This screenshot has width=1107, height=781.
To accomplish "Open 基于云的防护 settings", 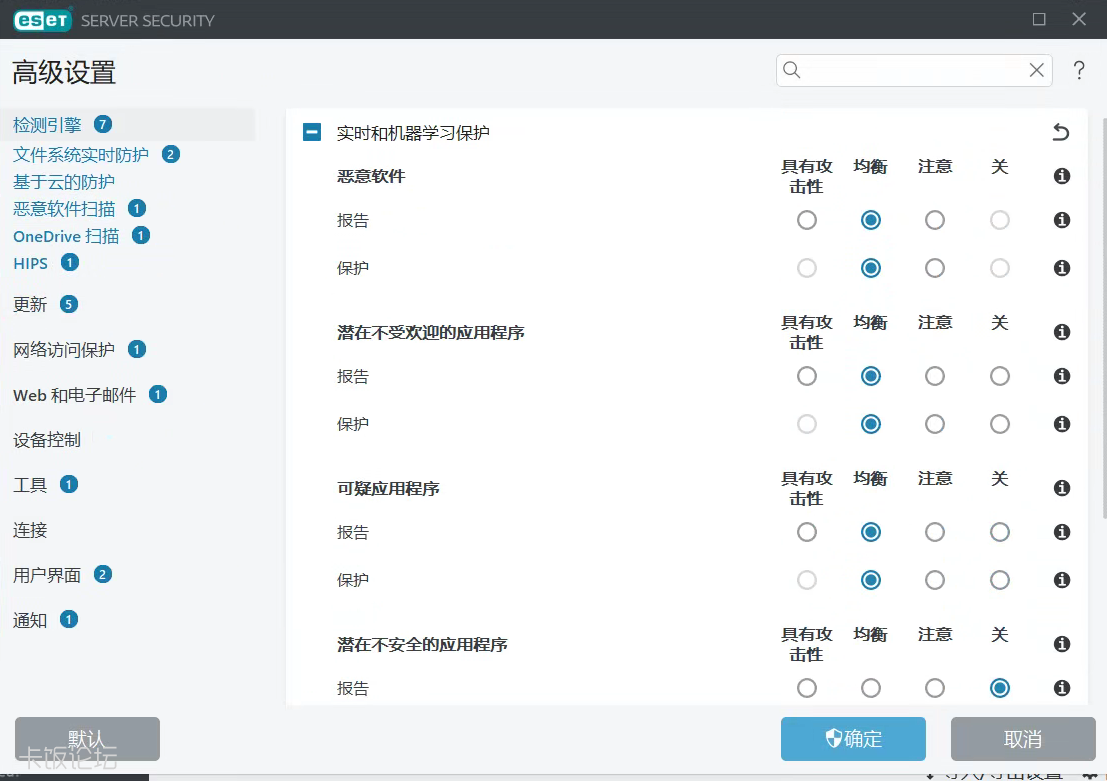I will coord(64,182).
